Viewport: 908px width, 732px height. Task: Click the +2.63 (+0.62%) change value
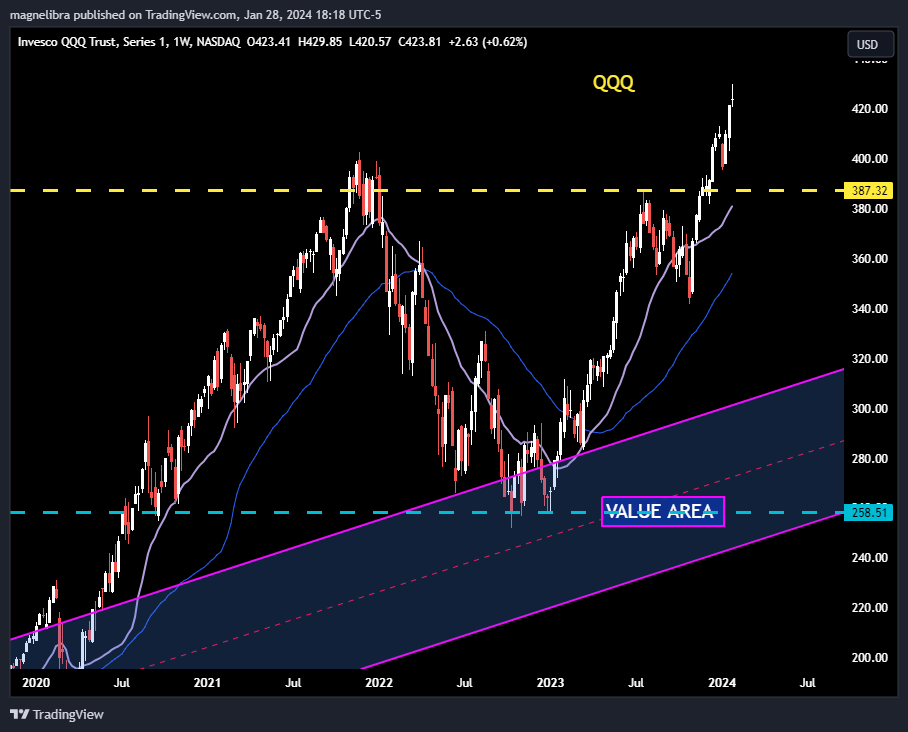click(x=488, y=42)
